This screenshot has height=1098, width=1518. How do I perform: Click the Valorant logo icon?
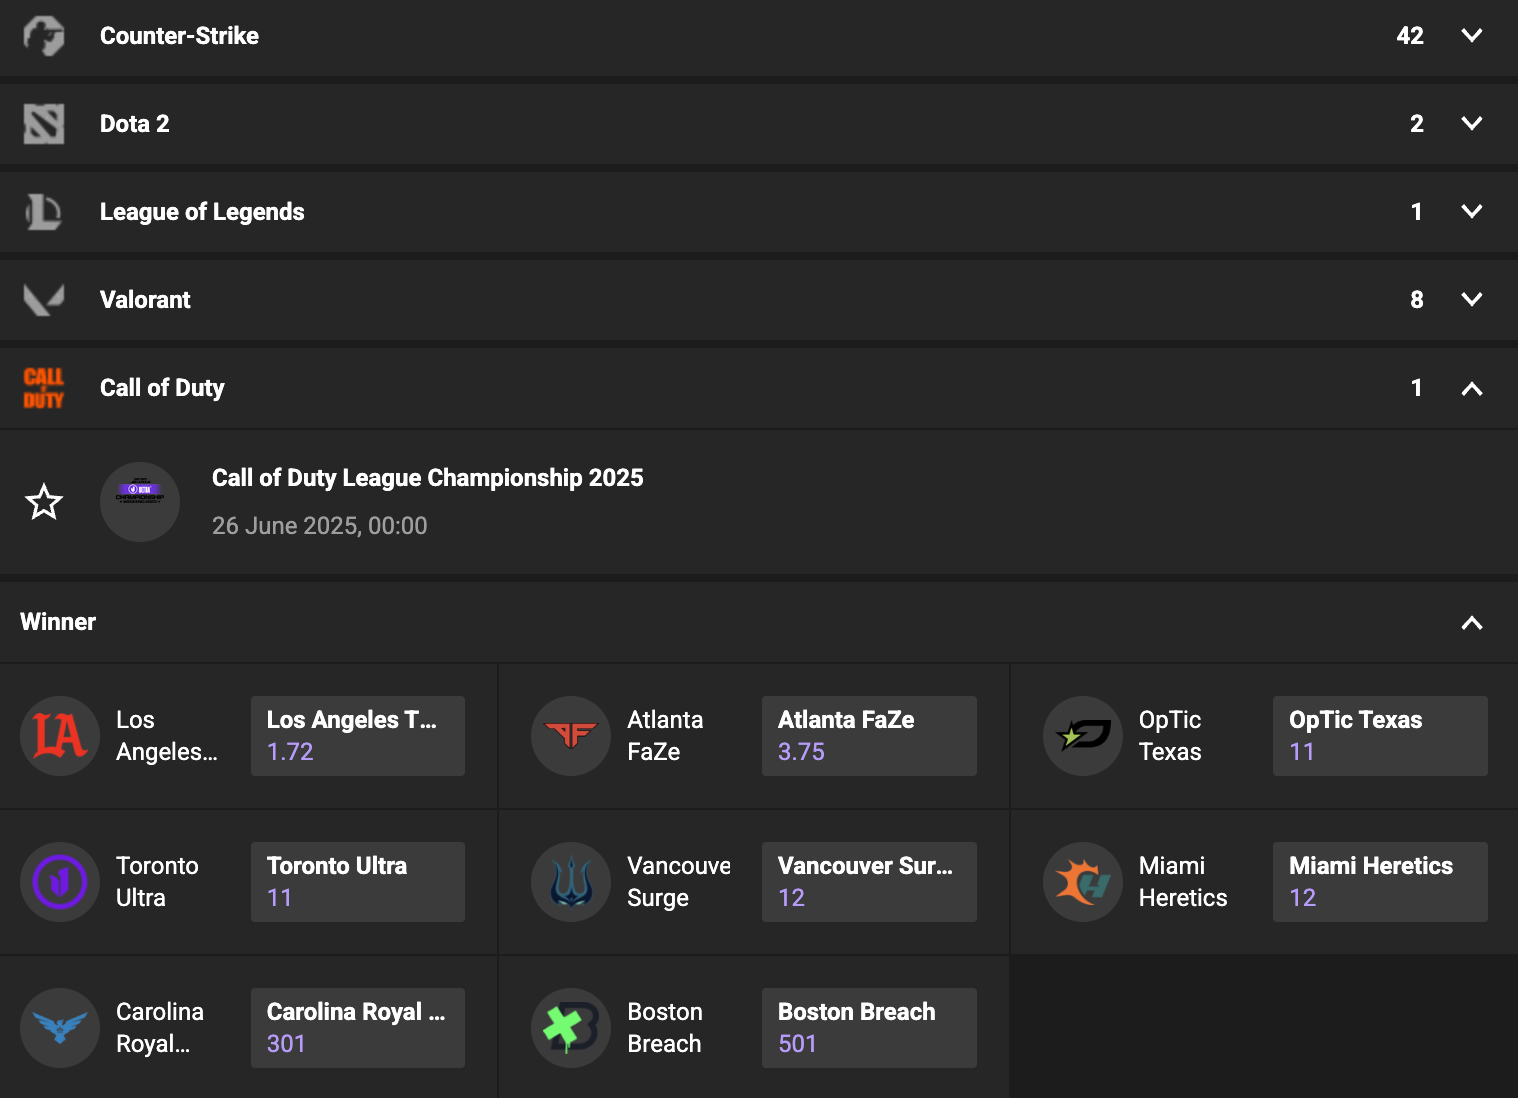click(x=44, y=300)
